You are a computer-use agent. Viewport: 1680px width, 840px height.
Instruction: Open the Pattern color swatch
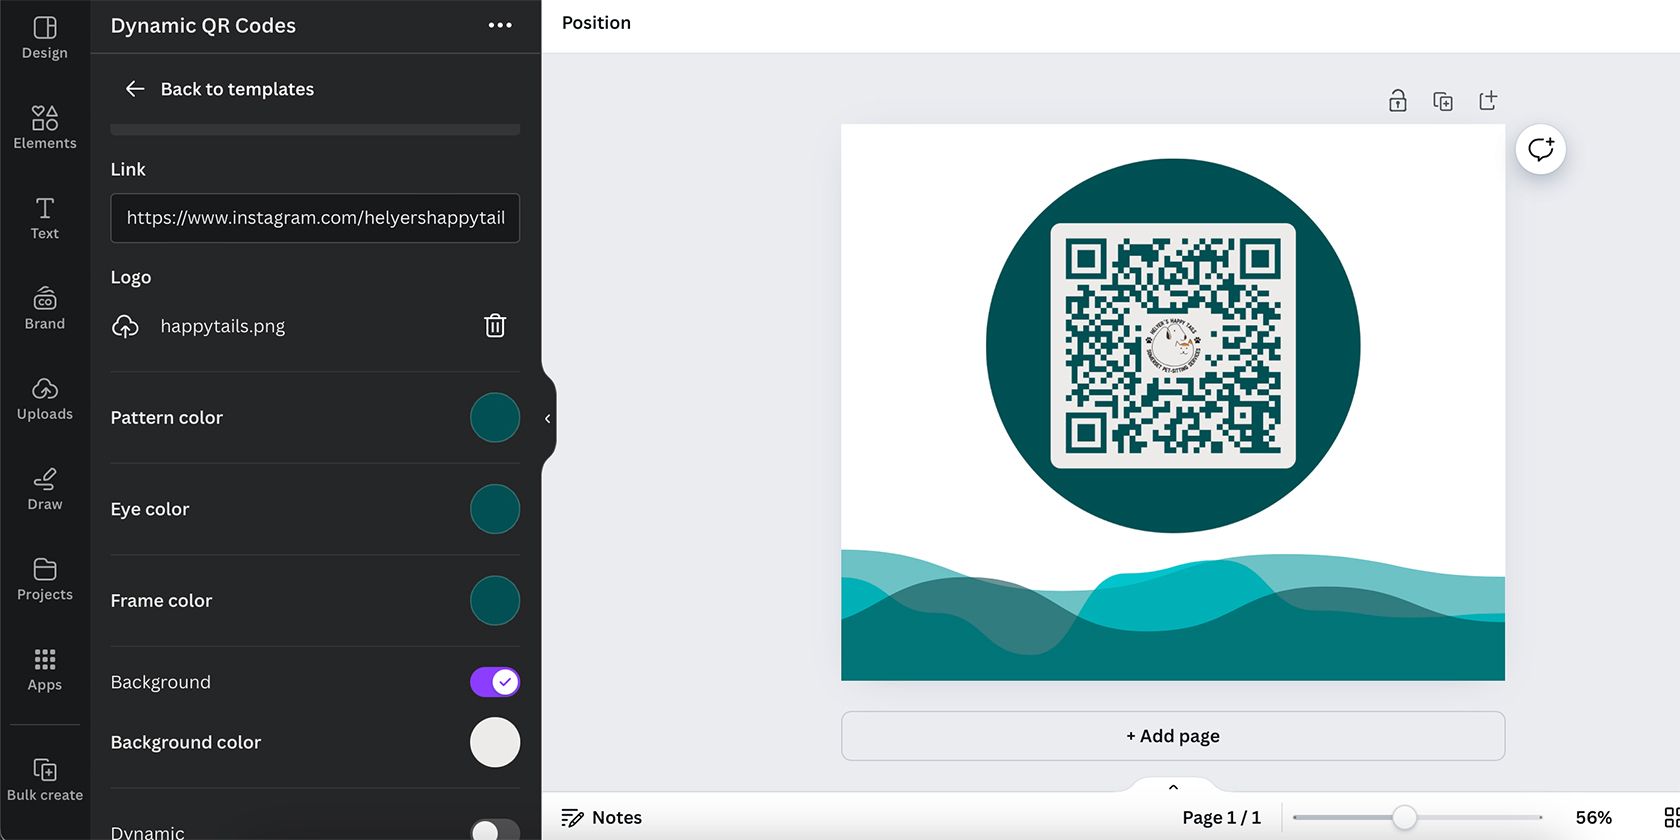coord(495,418)
